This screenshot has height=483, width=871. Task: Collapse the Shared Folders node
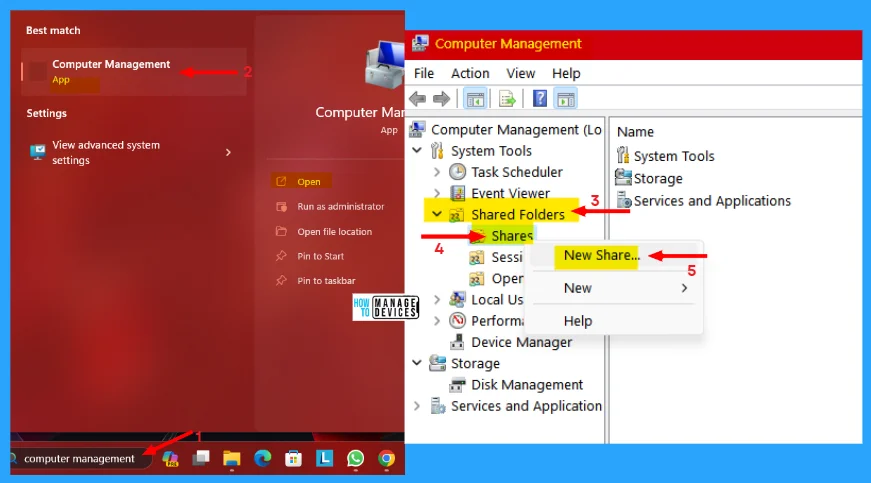coord(437,214)
